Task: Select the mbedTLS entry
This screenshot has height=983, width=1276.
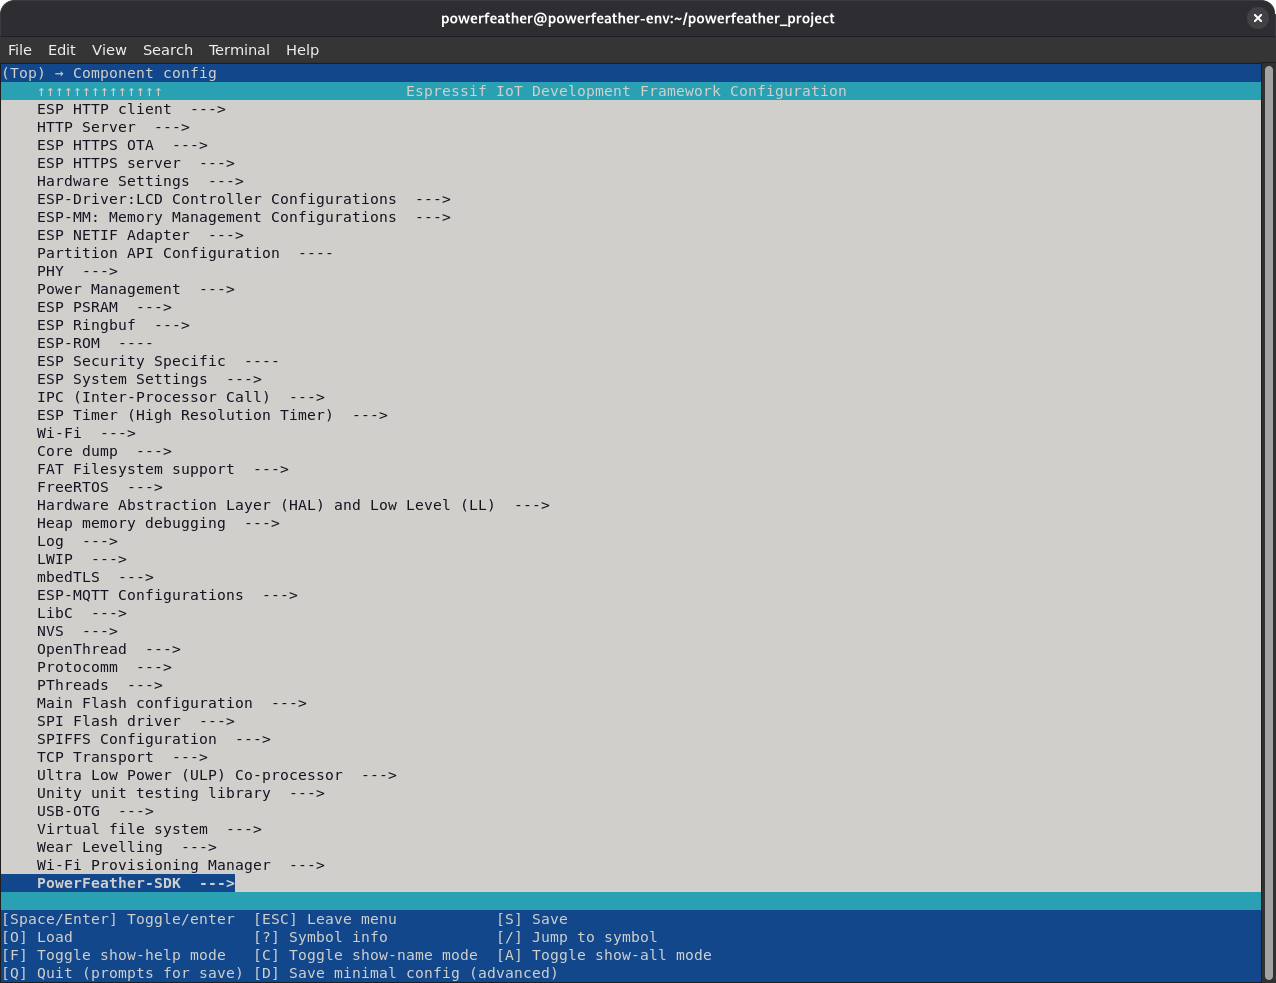Action: 95,577
